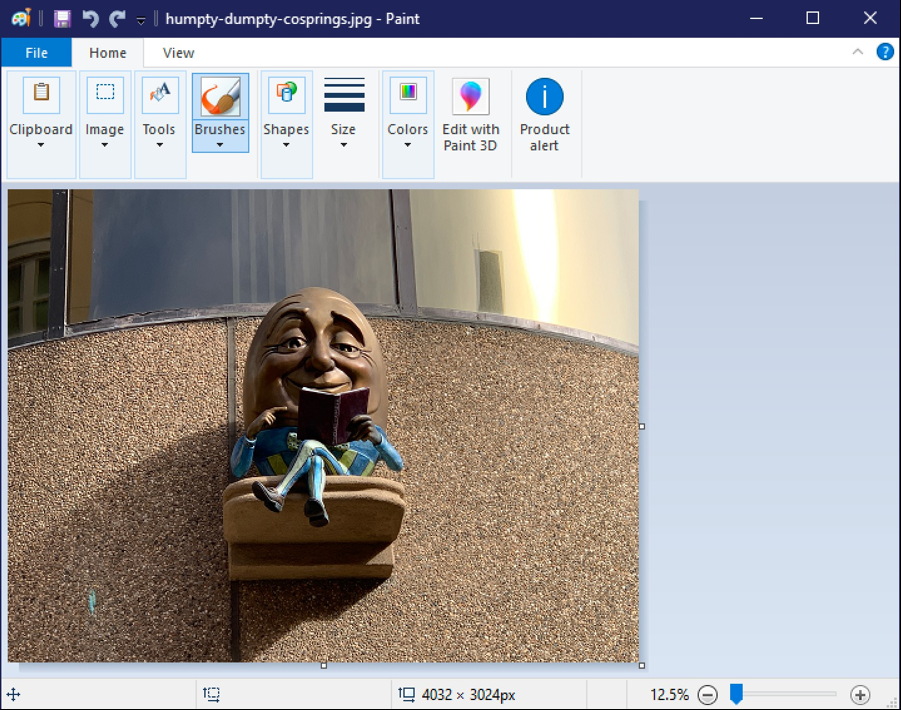Switch to the View tab
This screenshot has height=710, width=901.
click(x=178, y=53)
